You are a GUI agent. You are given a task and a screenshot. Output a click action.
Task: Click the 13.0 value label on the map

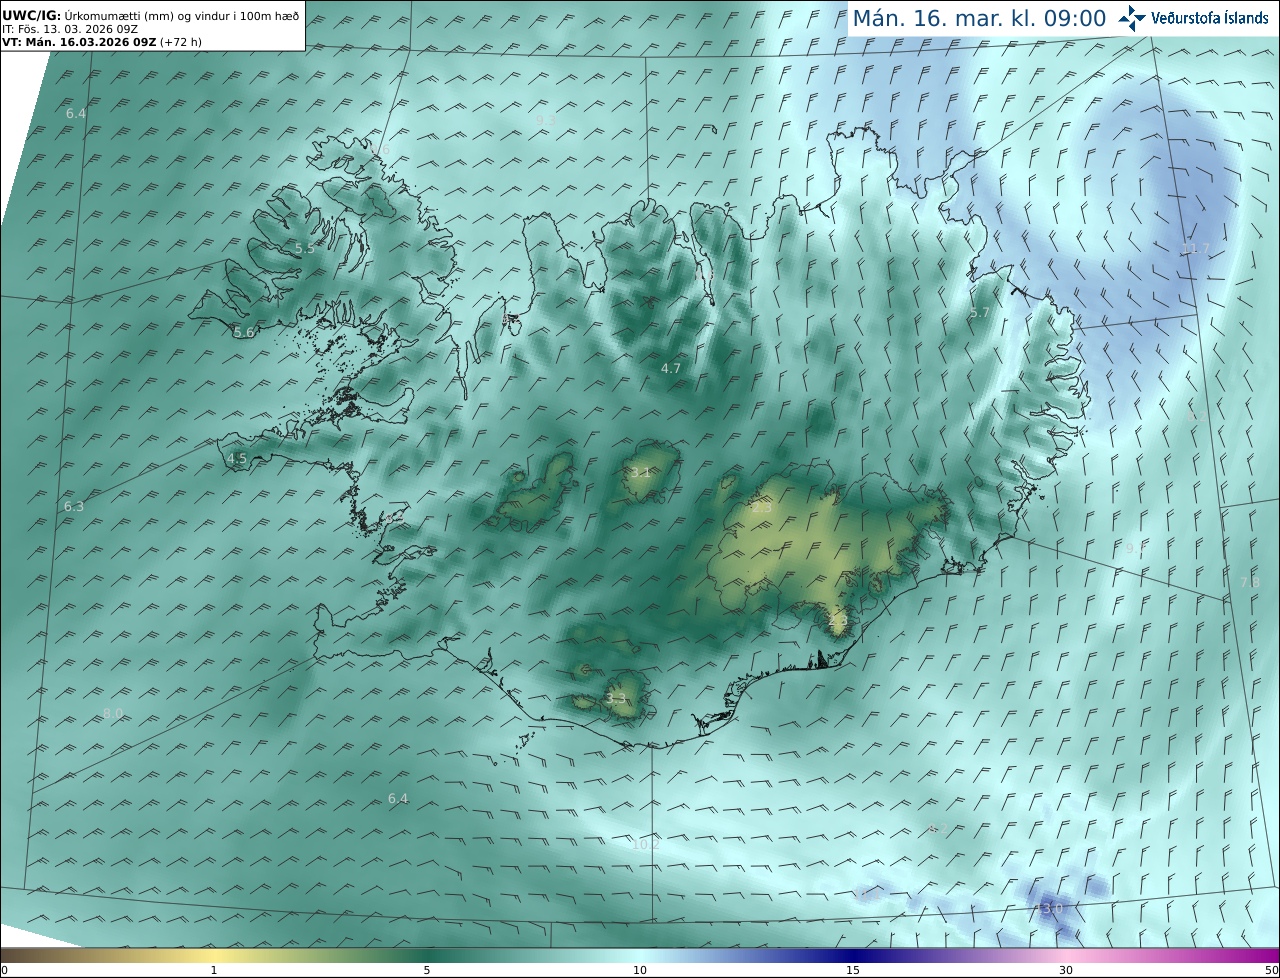point(1049,908)
